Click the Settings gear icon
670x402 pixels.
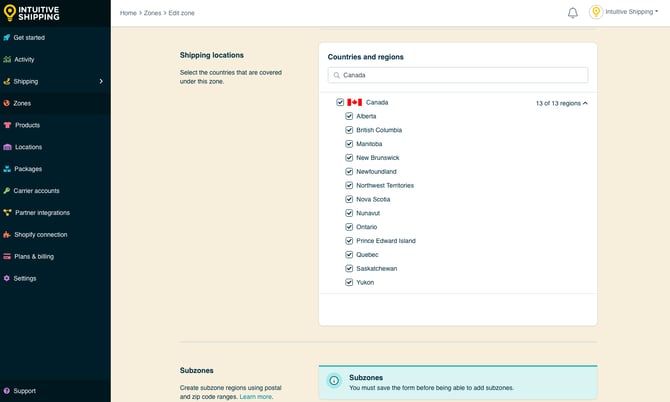tap(7, 278)
